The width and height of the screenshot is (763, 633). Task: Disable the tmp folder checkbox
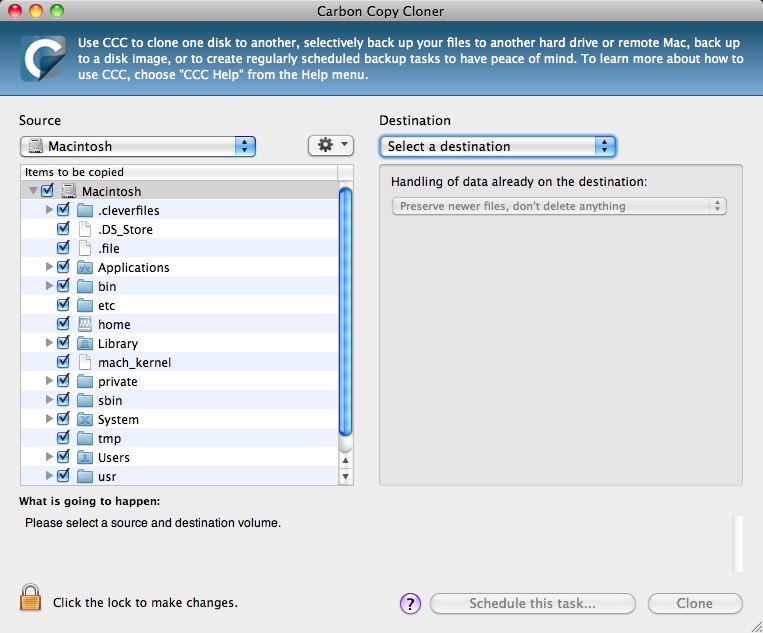[x=64, y=438]
